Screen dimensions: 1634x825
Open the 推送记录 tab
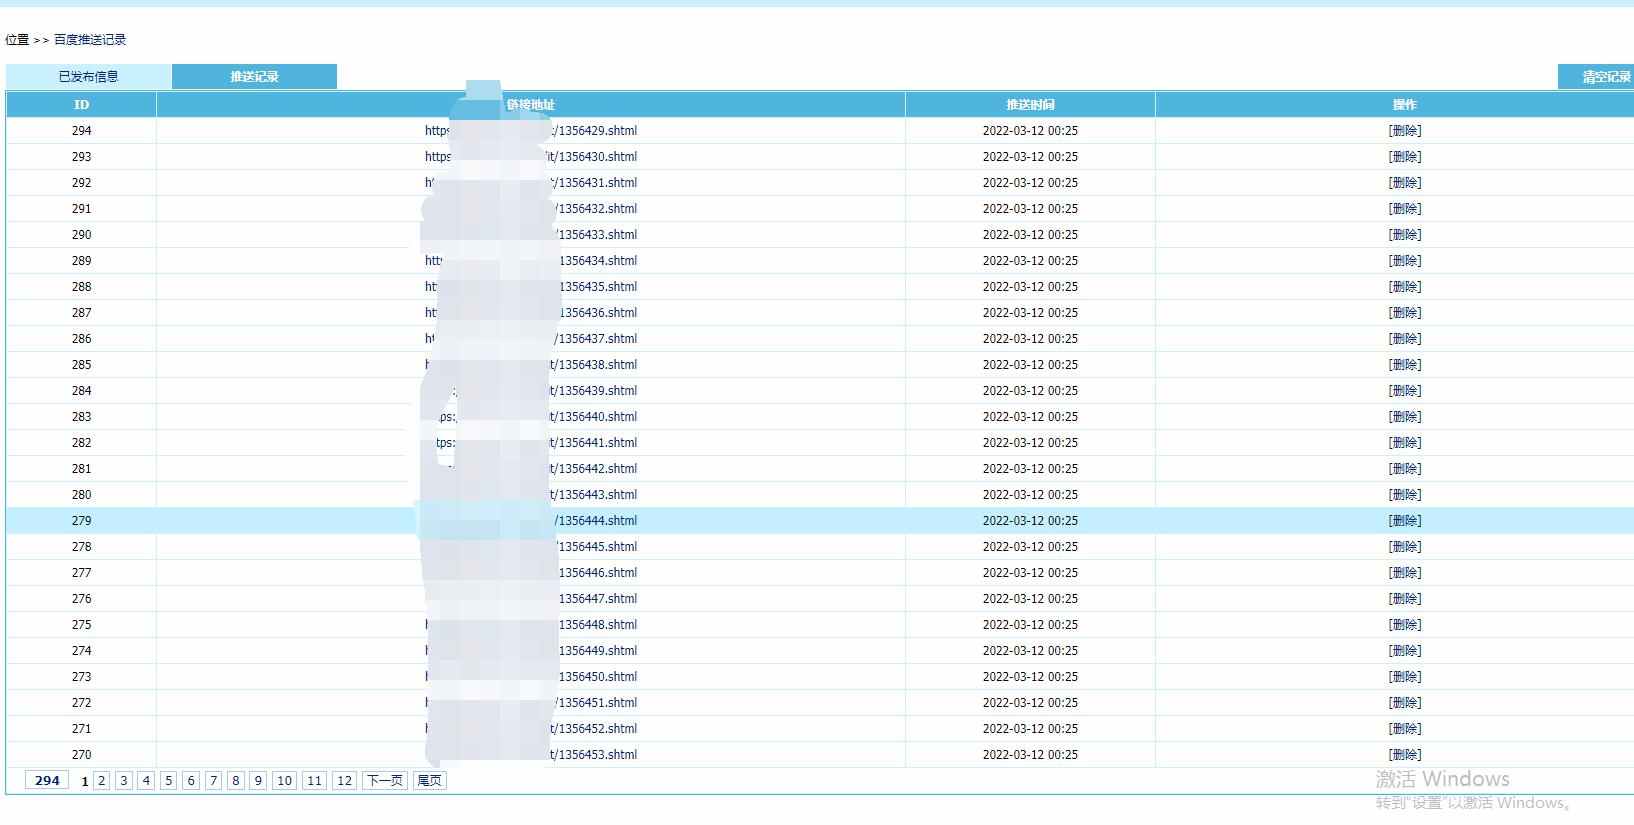(x=254, y=77)
